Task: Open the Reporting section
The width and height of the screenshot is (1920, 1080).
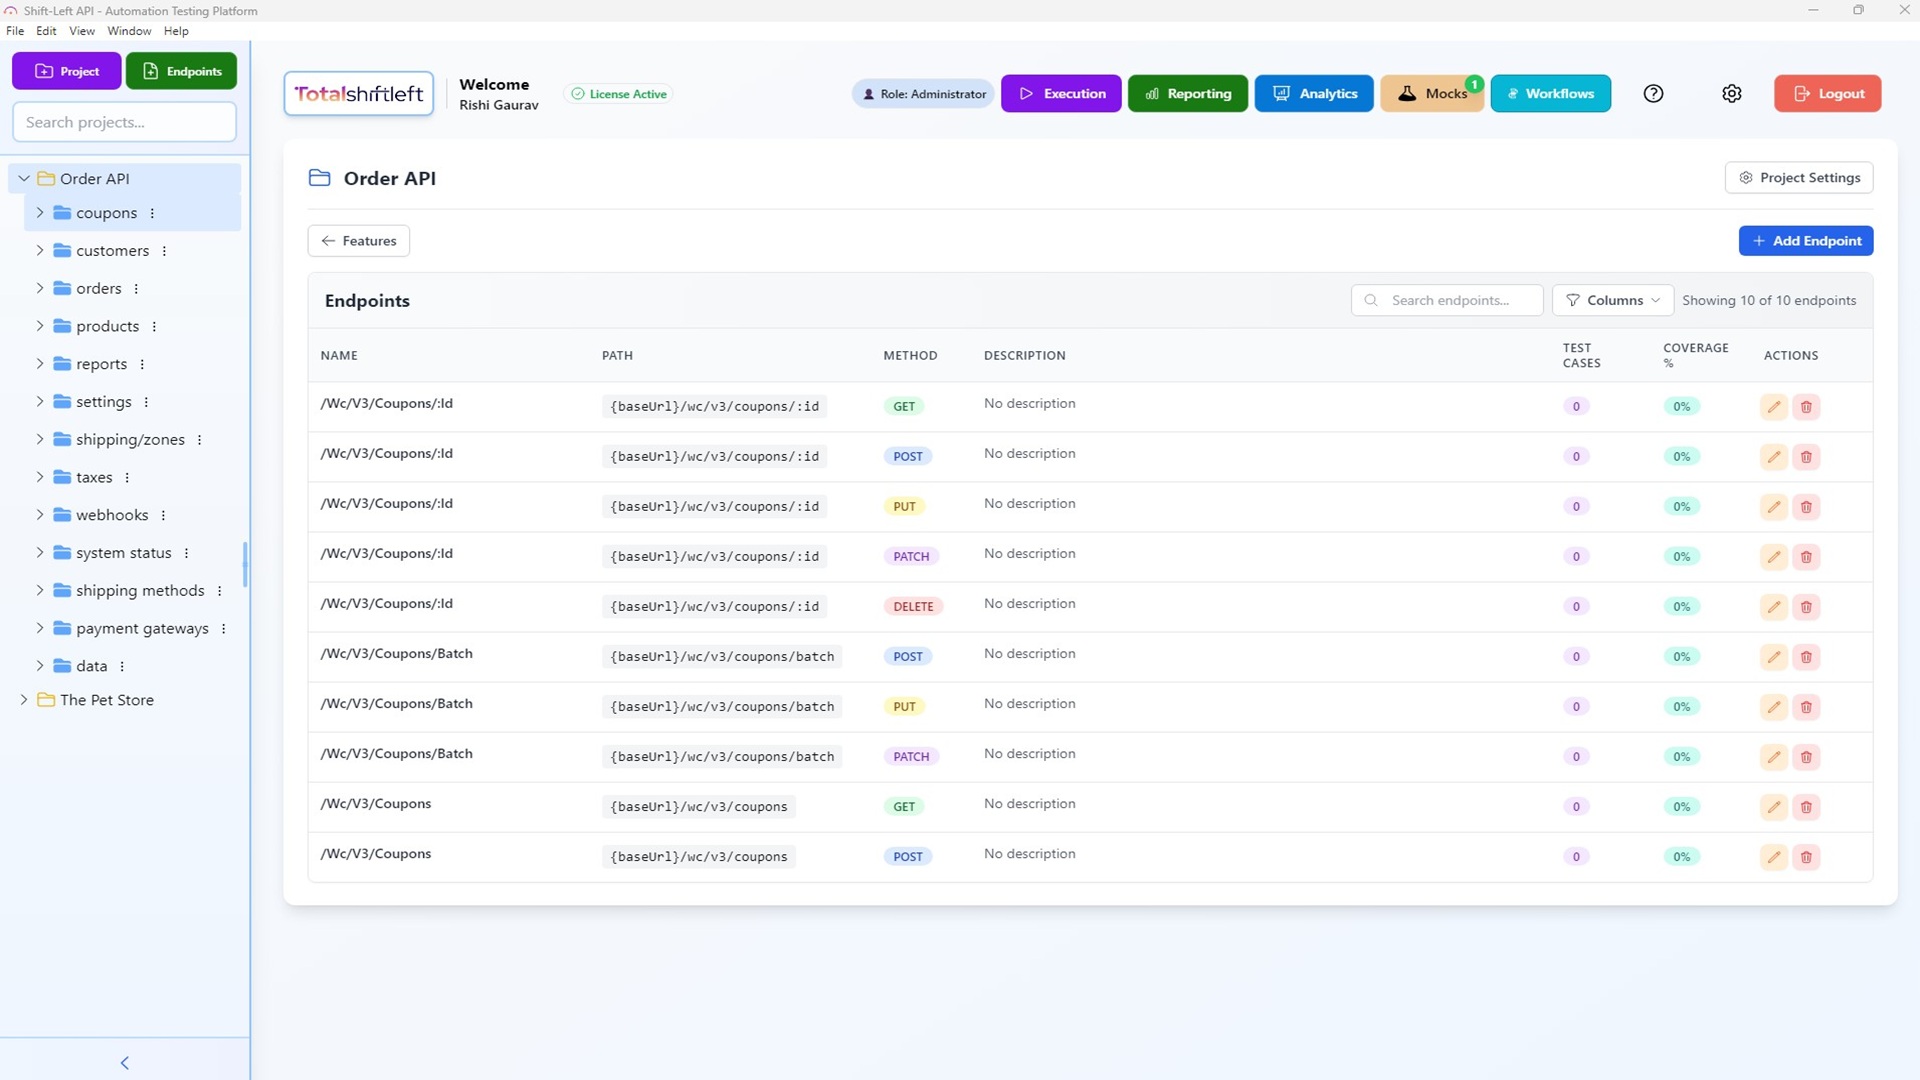Action: pos(1188,93)
